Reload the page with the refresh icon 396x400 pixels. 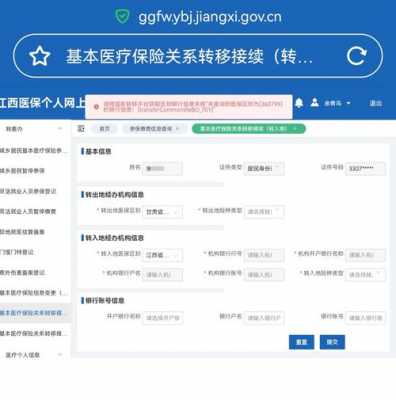pyautogui.click(x=356, y=56)
